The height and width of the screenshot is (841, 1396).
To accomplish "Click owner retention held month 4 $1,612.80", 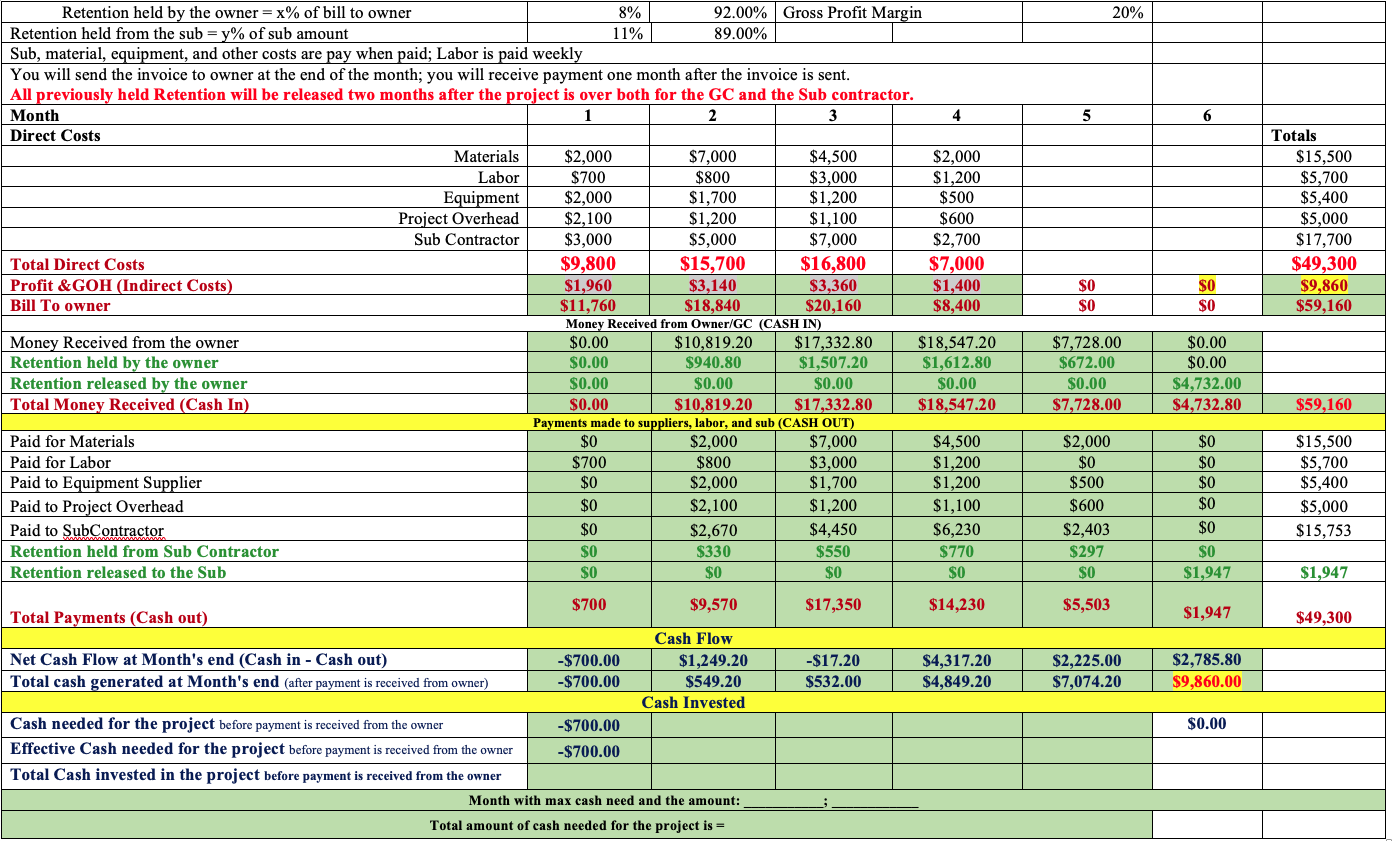I will pos(956,362).
